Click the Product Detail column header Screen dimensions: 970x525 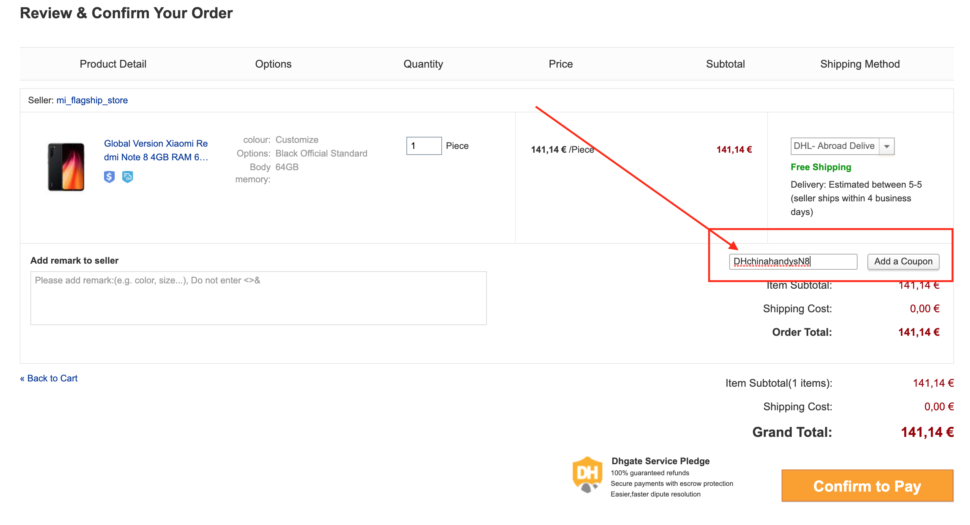(x=113, y=64)
